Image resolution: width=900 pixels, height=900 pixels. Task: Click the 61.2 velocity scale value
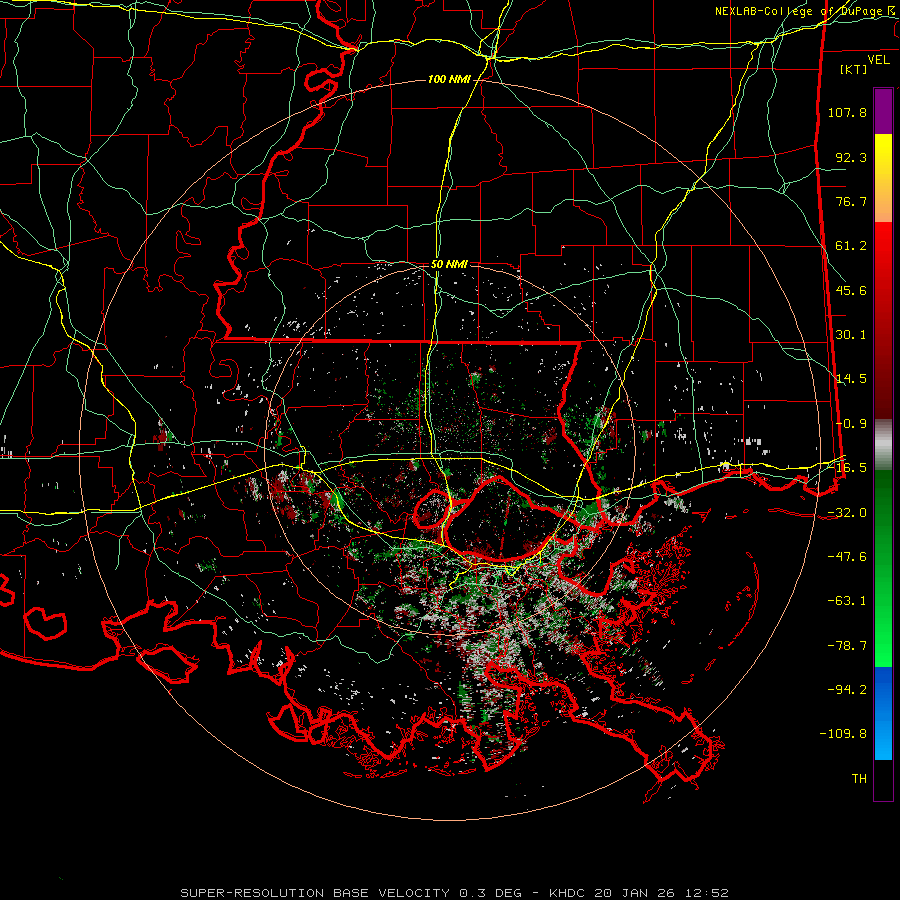[851, 246]
